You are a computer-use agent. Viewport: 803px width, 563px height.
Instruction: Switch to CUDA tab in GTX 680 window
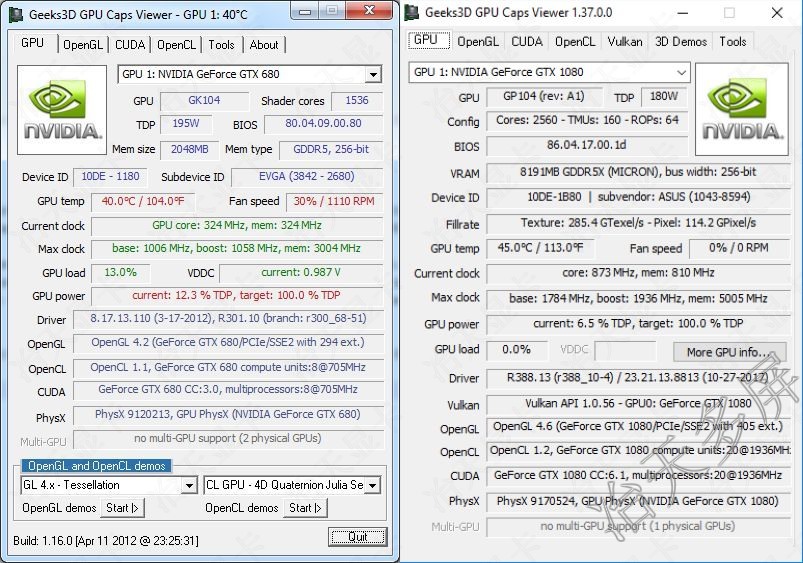[x=130, y=45]
